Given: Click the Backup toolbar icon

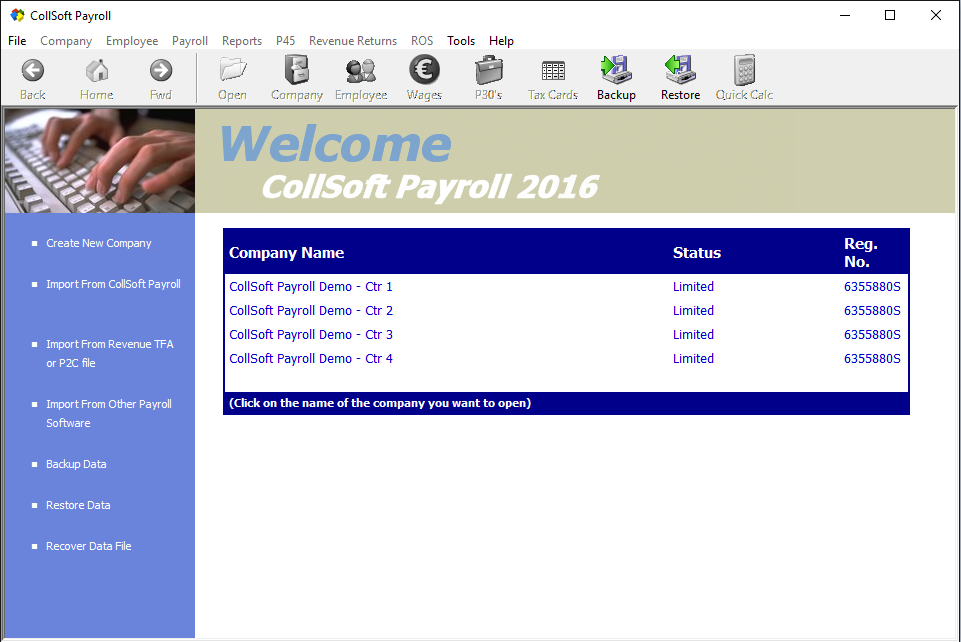Looking at the screenshot, I should pyautogui.click(x=616, y=71).
